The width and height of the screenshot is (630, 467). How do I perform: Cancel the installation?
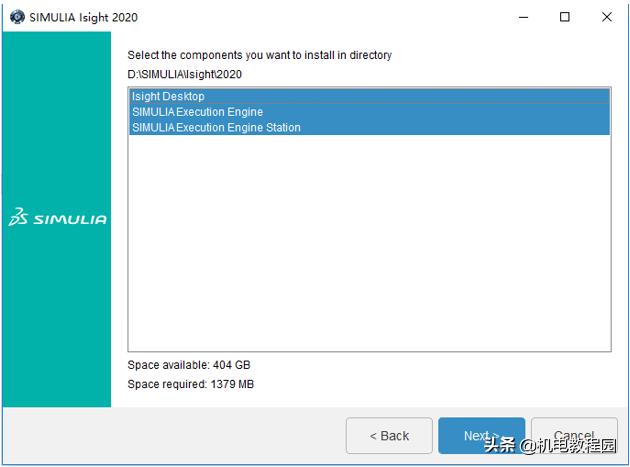(574, 436)
